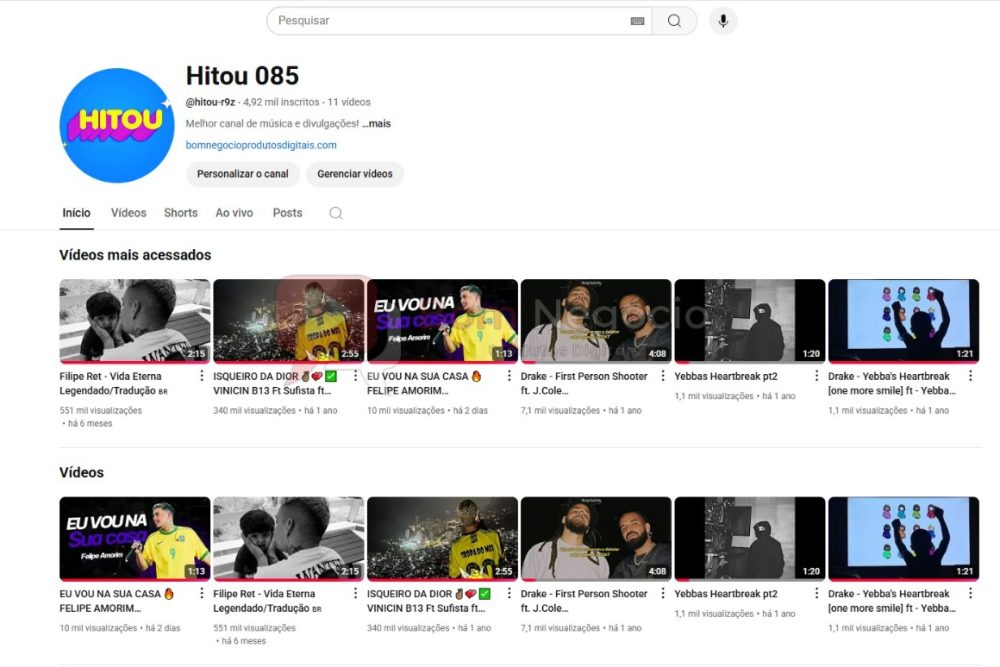Open the Yebbas Heartbreak pt2 title in the Vídeos section
The height and width of the screenshot is (667, 1000).
coord(726,594)
